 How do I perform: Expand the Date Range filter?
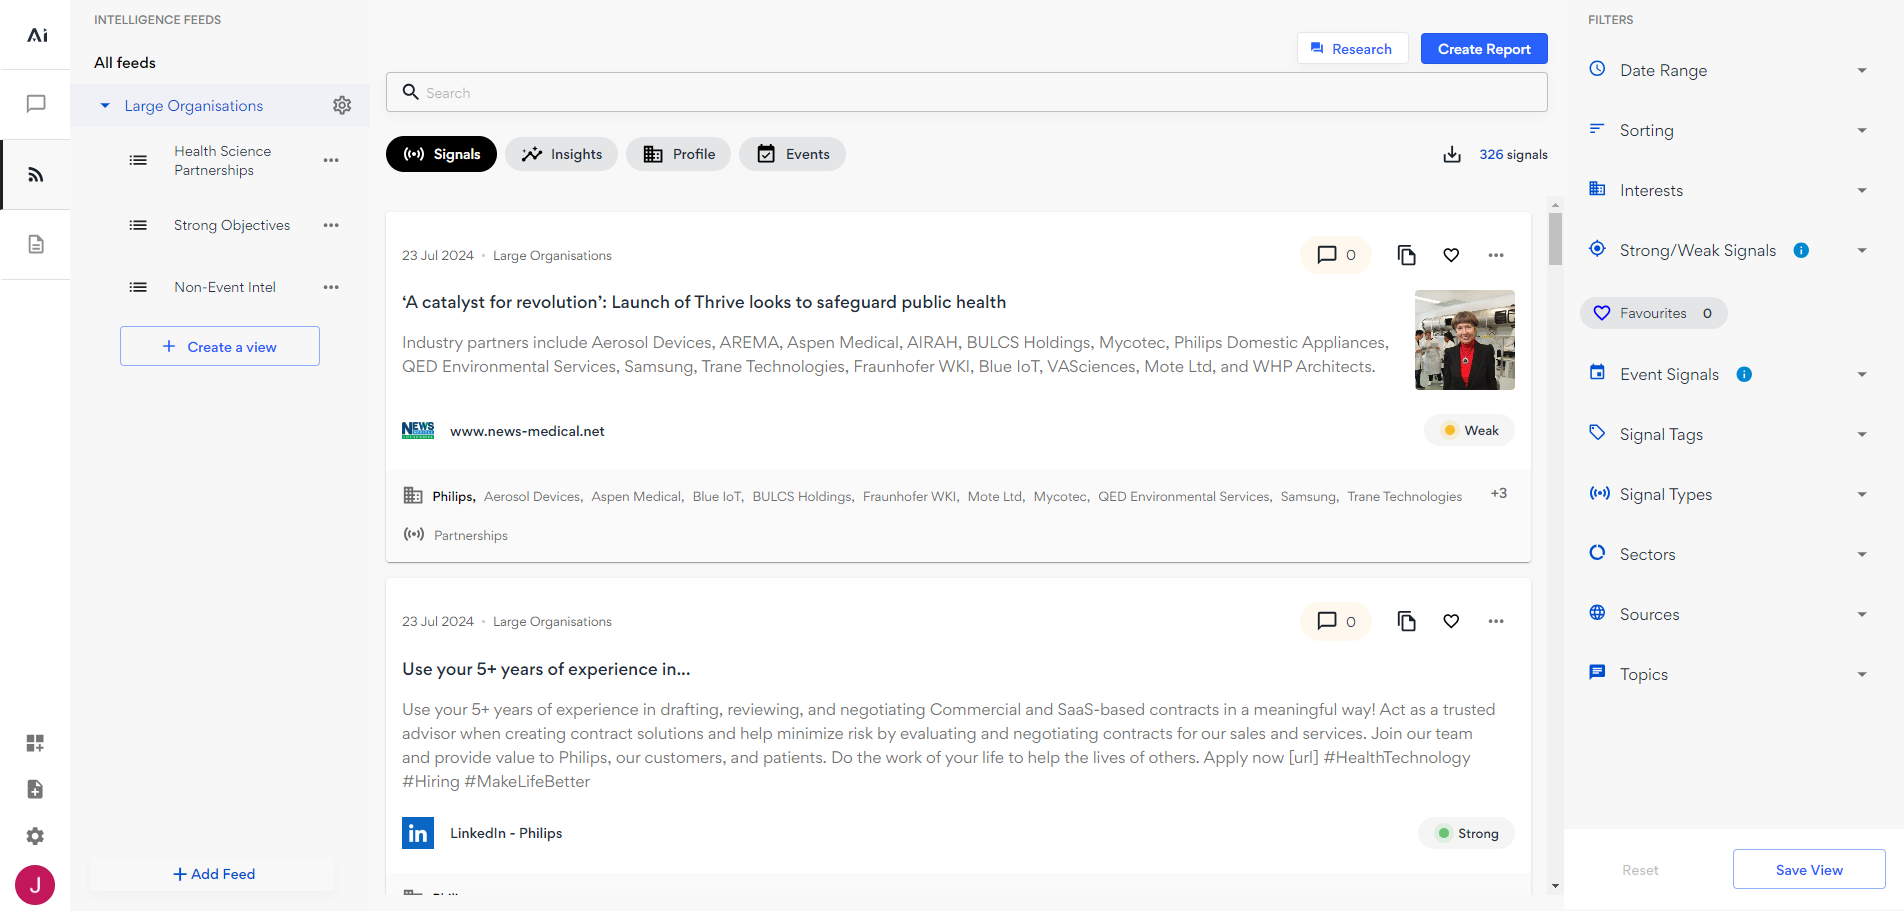pos(1730,70)
